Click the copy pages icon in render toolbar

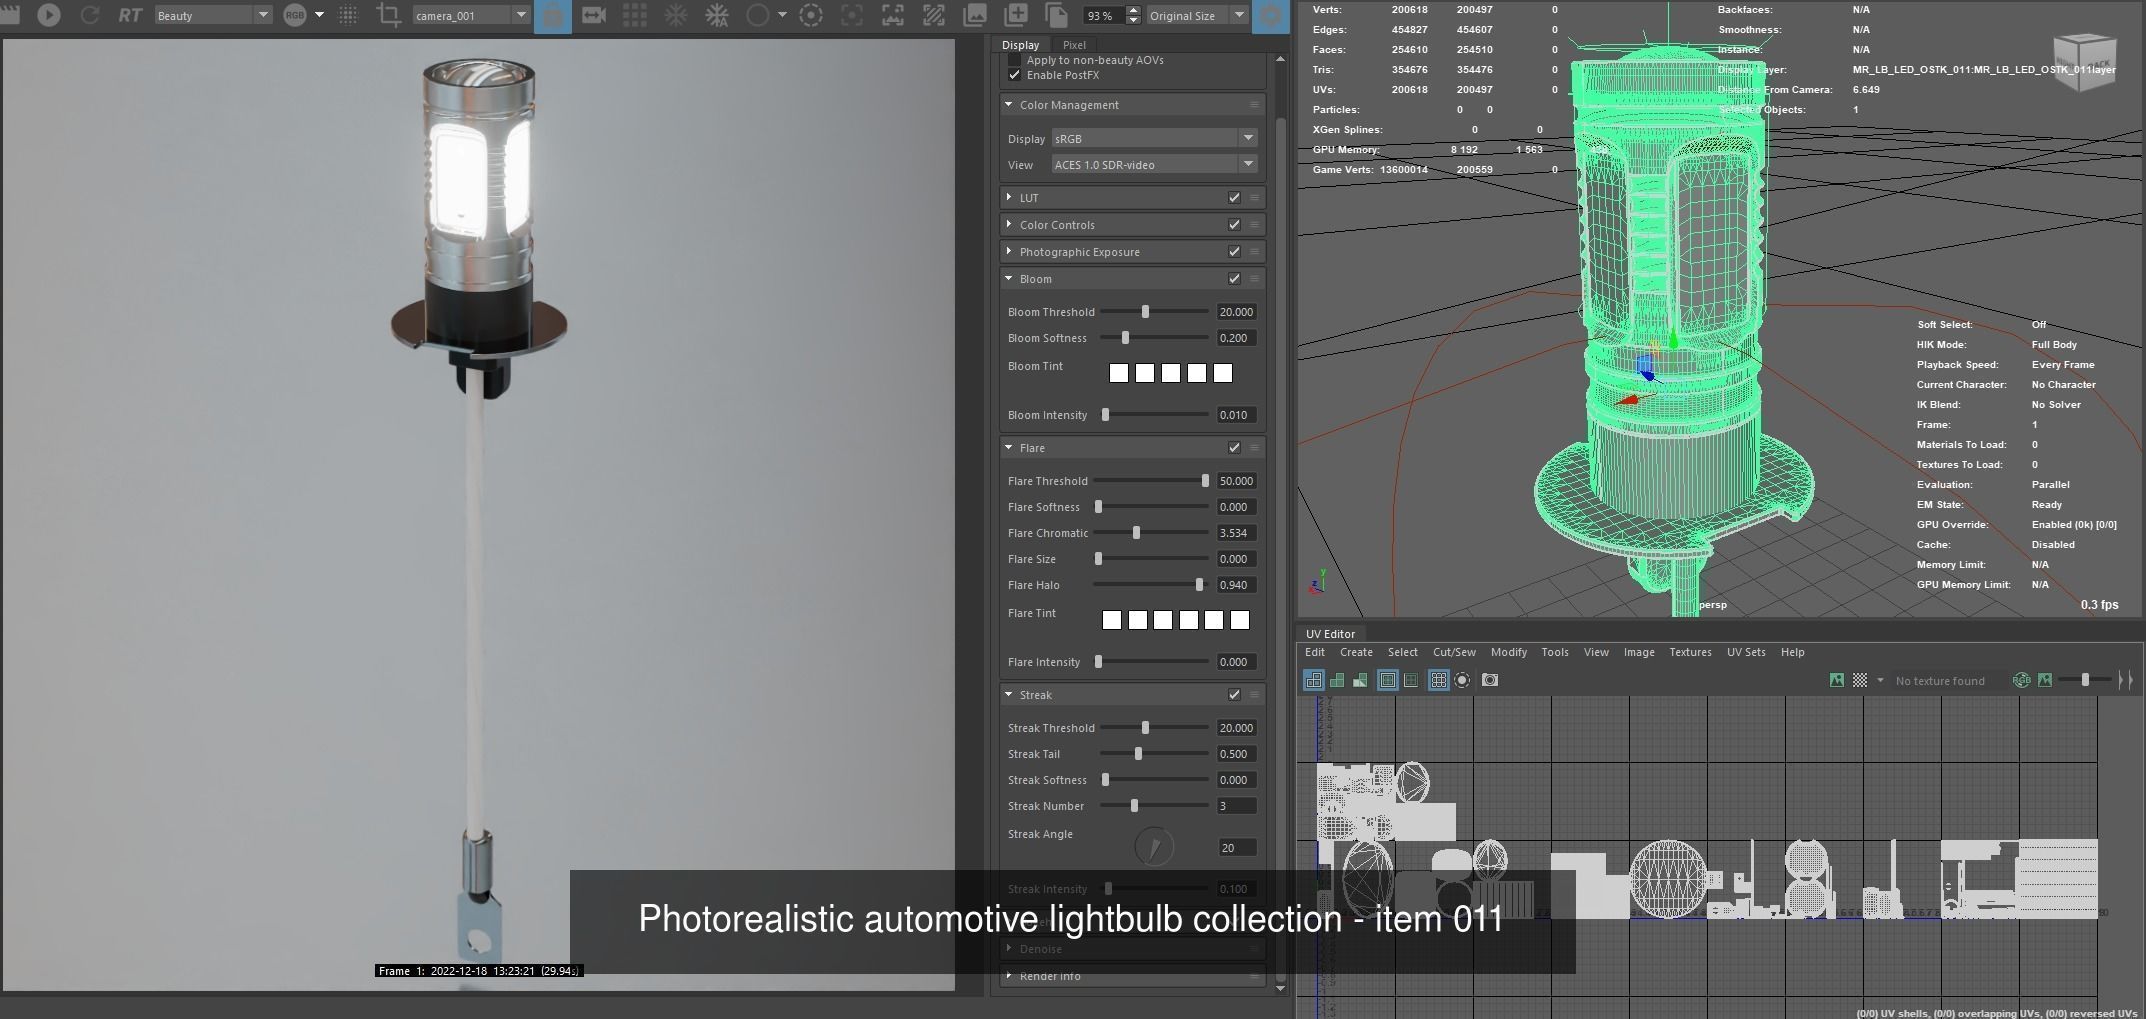(x=1056, y=15)
